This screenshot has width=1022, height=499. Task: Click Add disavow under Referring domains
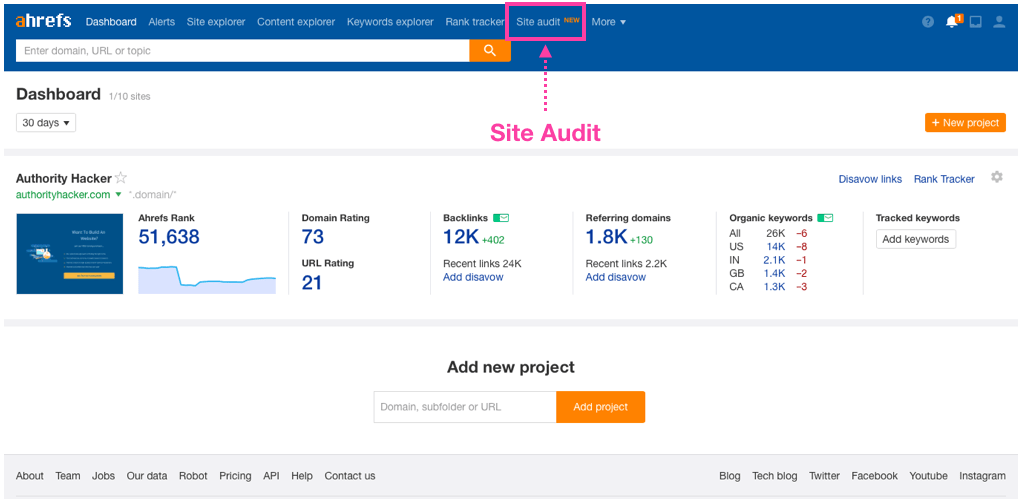click(x=616, y=277)
